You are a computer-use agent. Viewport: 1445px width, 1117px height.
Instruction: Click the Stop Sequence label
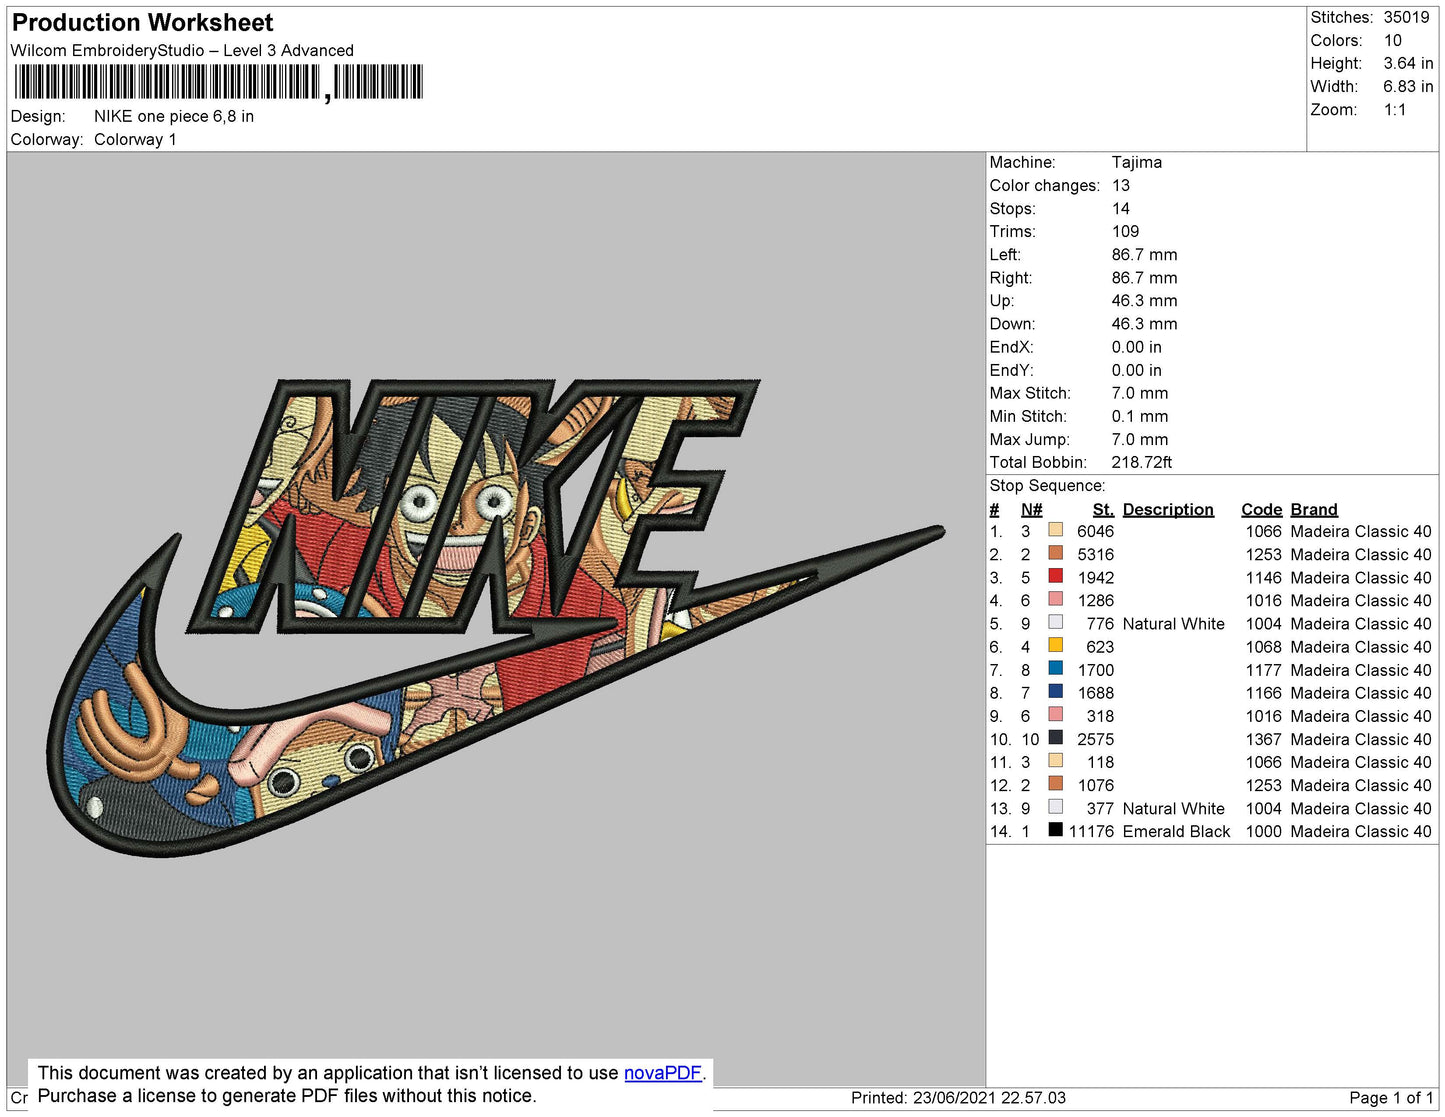point(1047,485)
